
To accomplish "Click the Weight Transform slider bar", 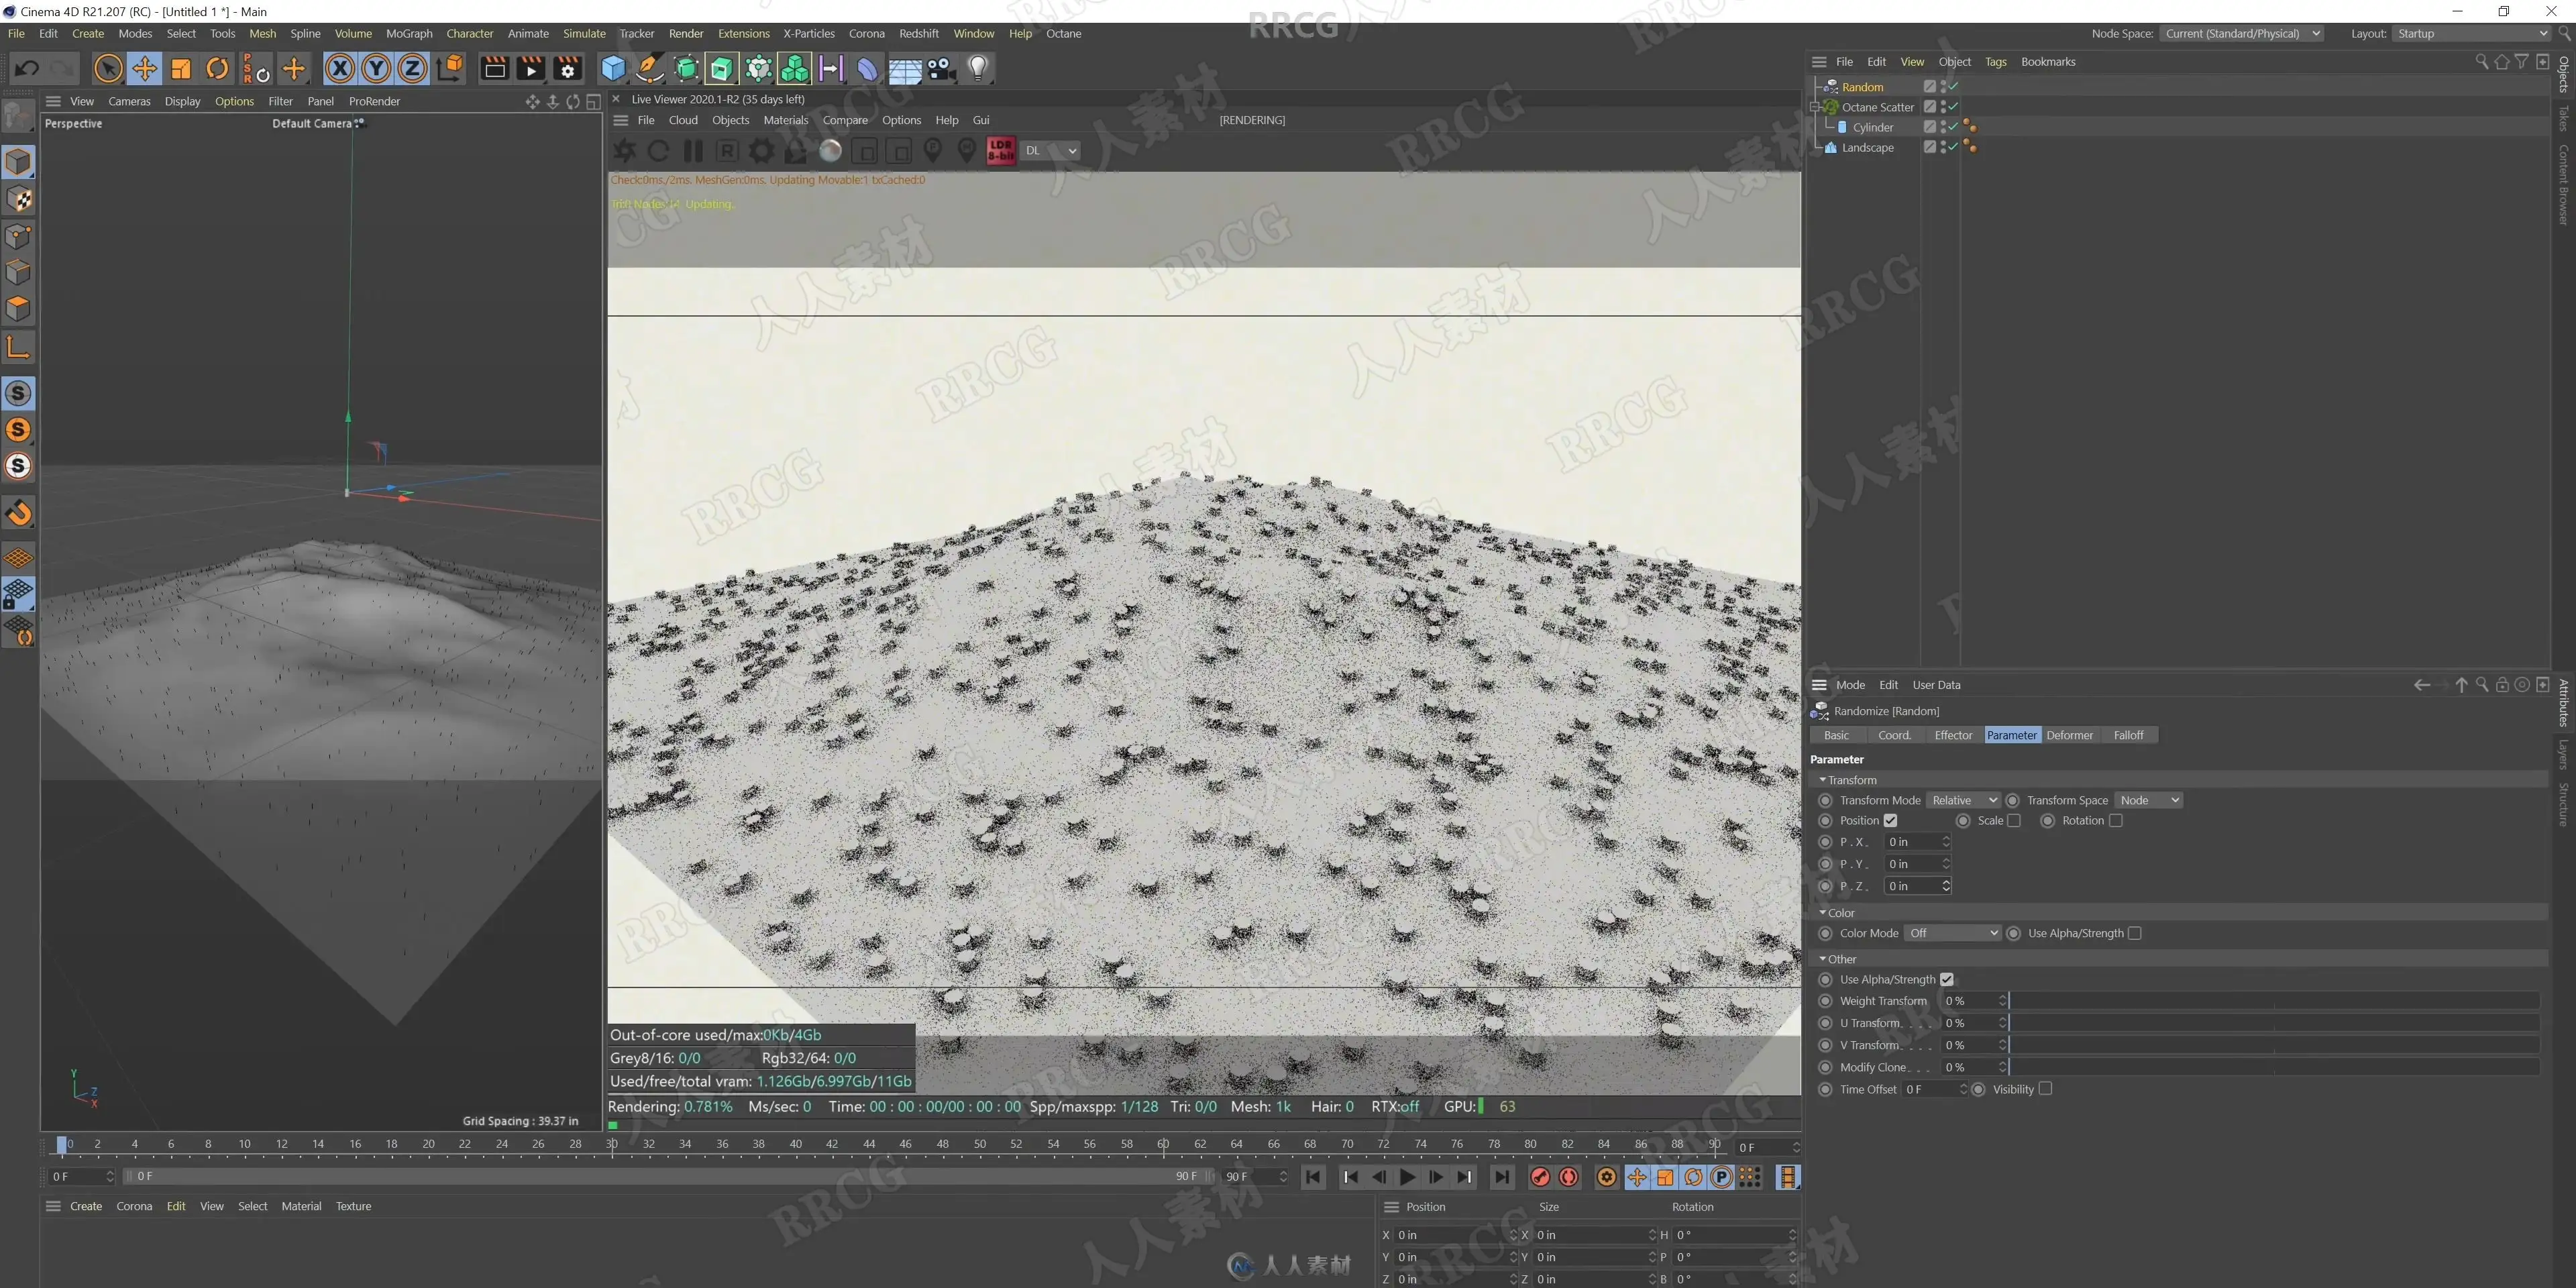I will [2274, 1001].
